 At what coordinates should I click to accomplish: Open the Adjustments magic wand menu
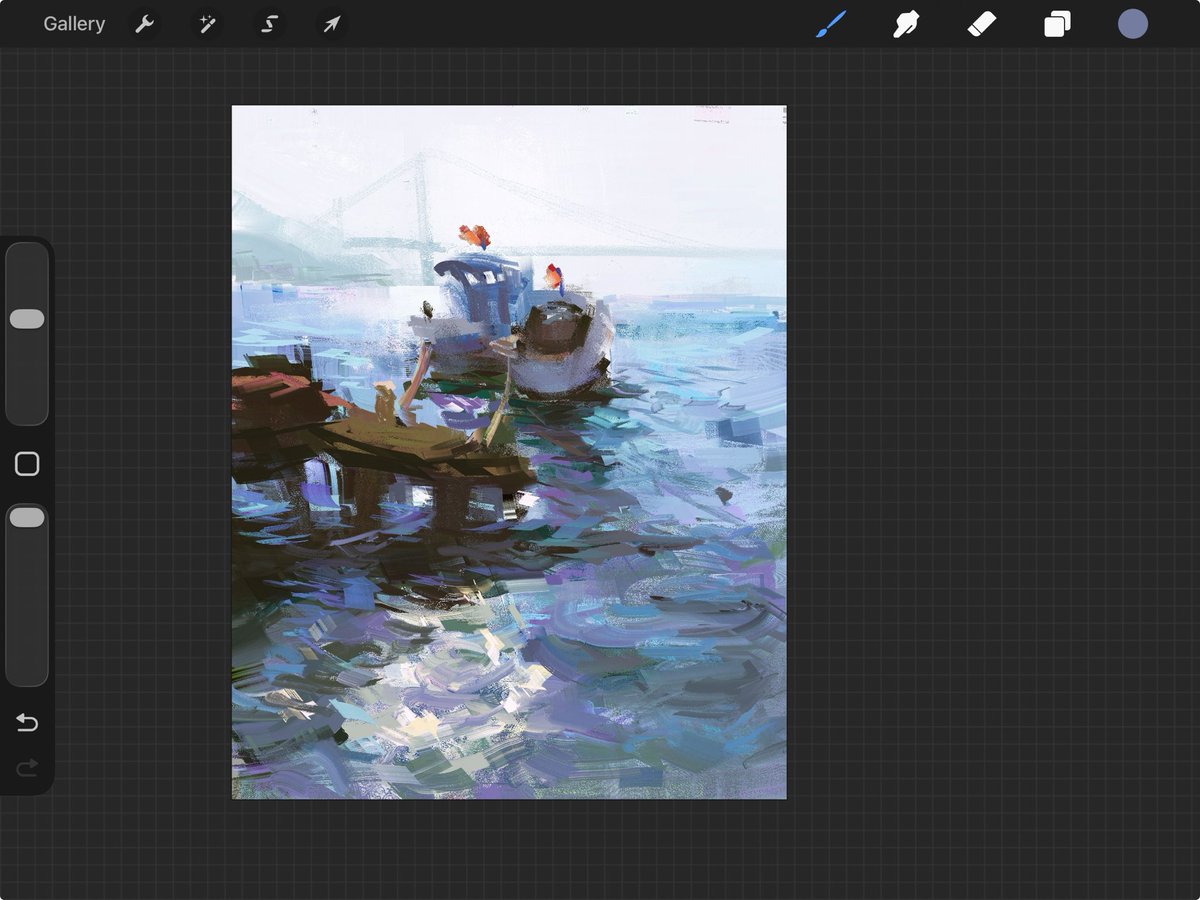pos(207,24)
